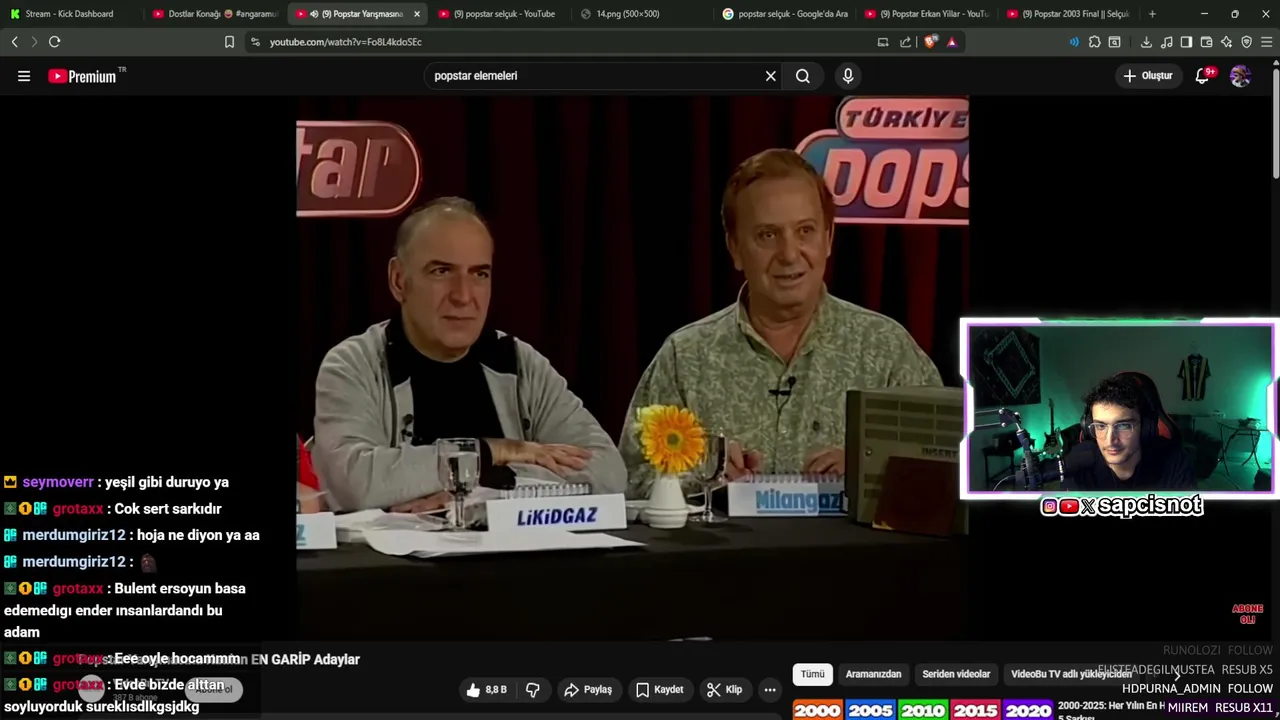Open site settings icon in address bar
The height and width of the screenshot is (720, 1280).
tap(255, 42)
